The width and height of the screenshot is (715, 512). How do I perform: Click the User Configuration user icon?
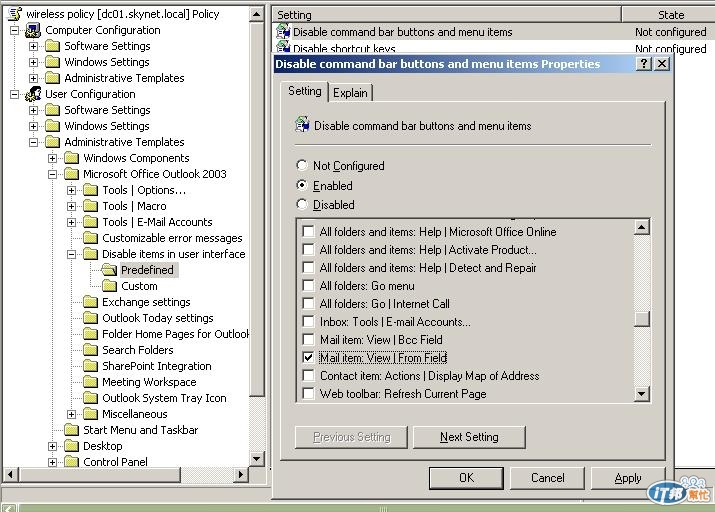tap(33, 94)
